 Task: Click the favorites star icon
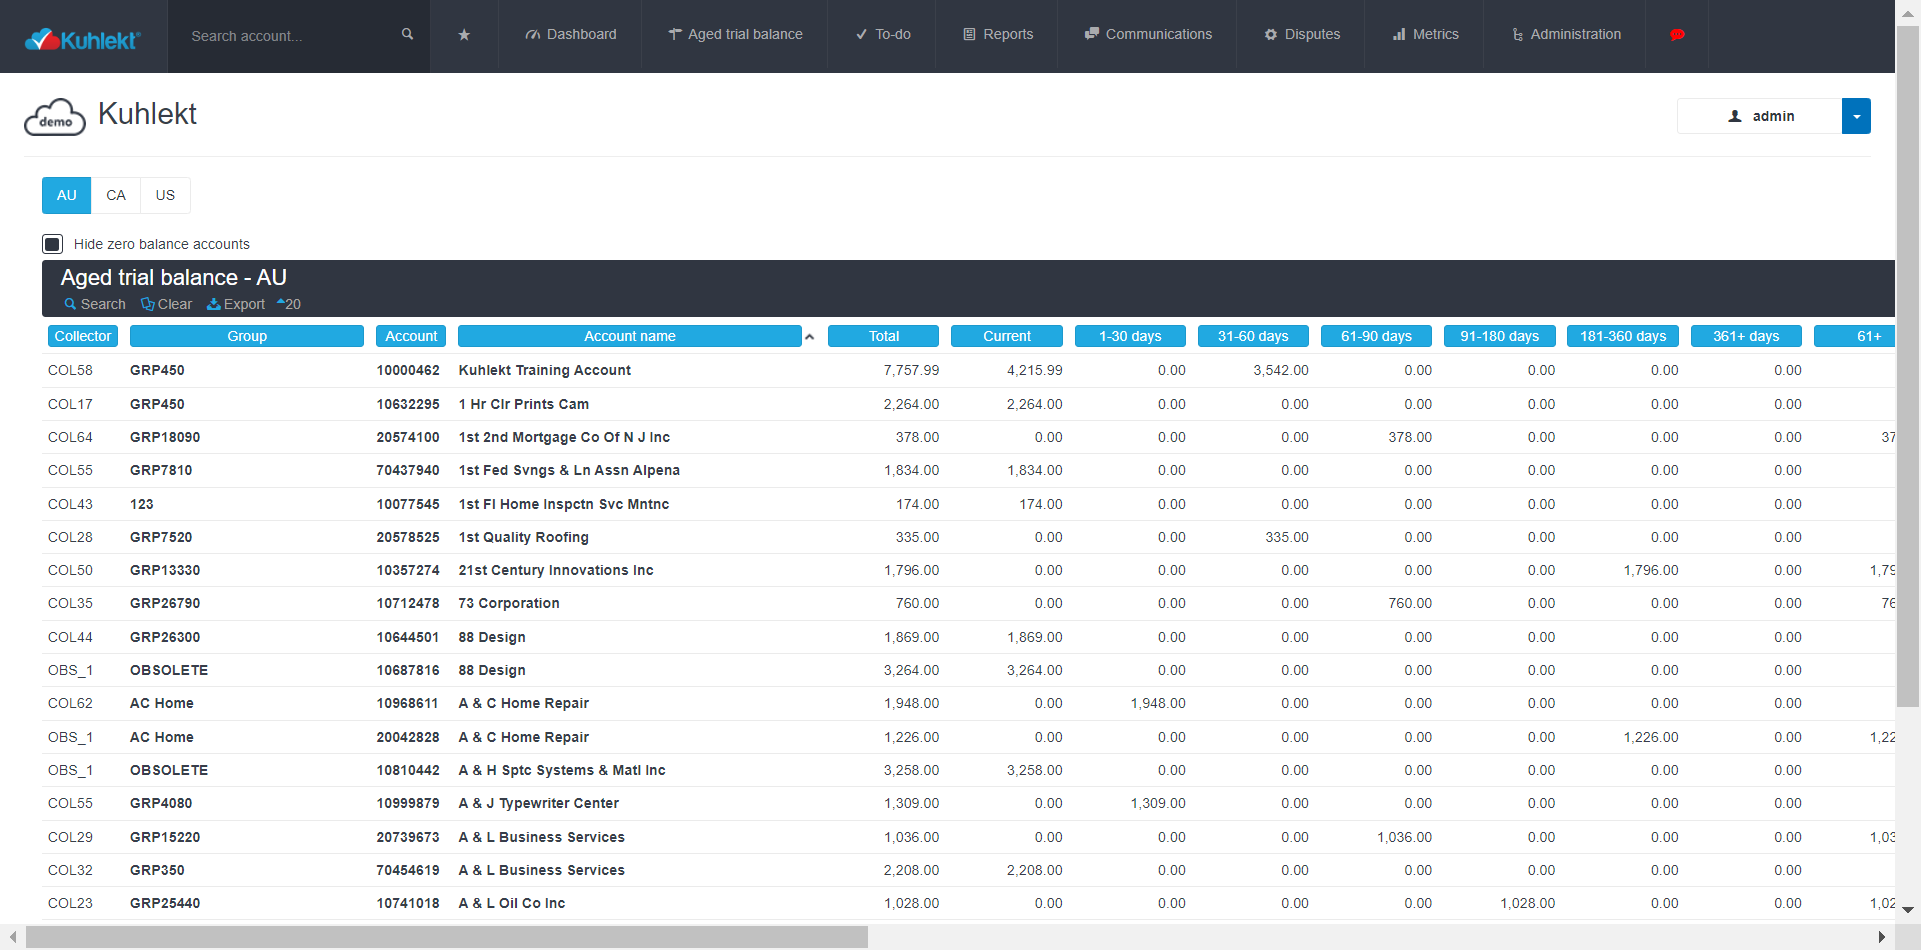click(x=464, y=35)
